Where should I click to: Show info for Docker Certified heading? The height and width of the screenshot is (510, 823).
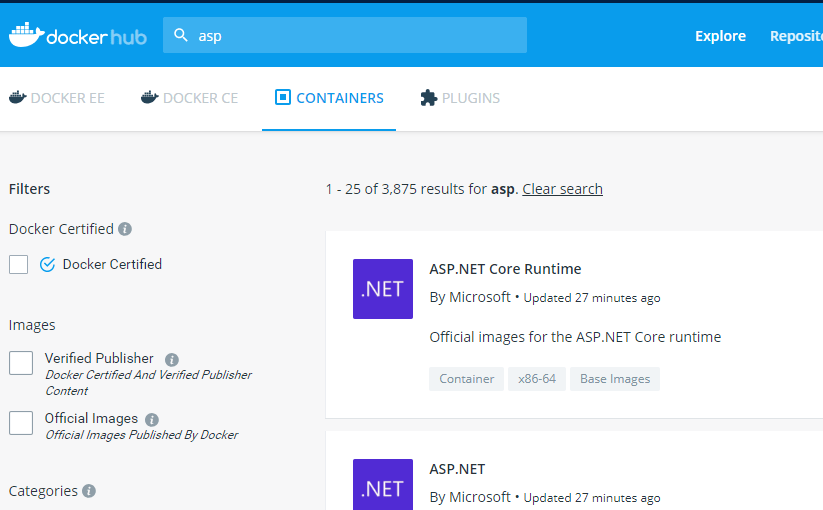coord(125,229)
